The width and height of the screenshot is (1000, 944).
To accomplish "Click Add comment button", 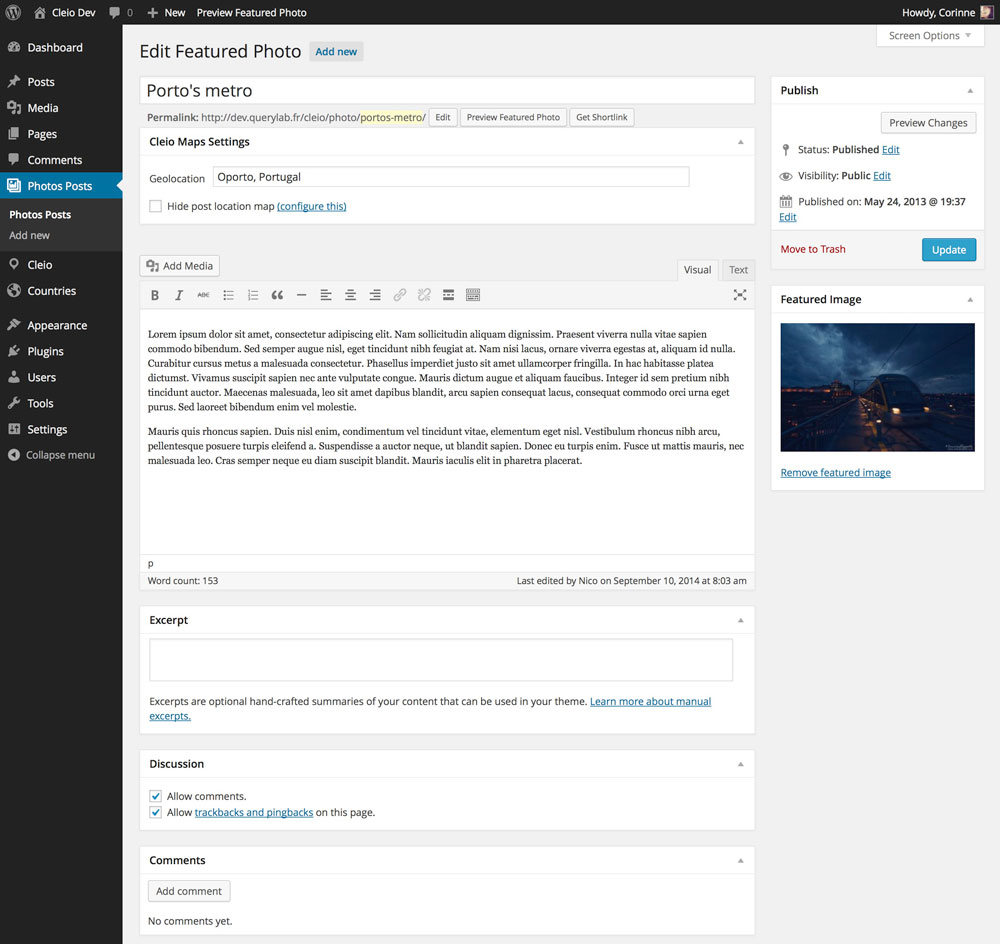I will (x=189, y=891).
